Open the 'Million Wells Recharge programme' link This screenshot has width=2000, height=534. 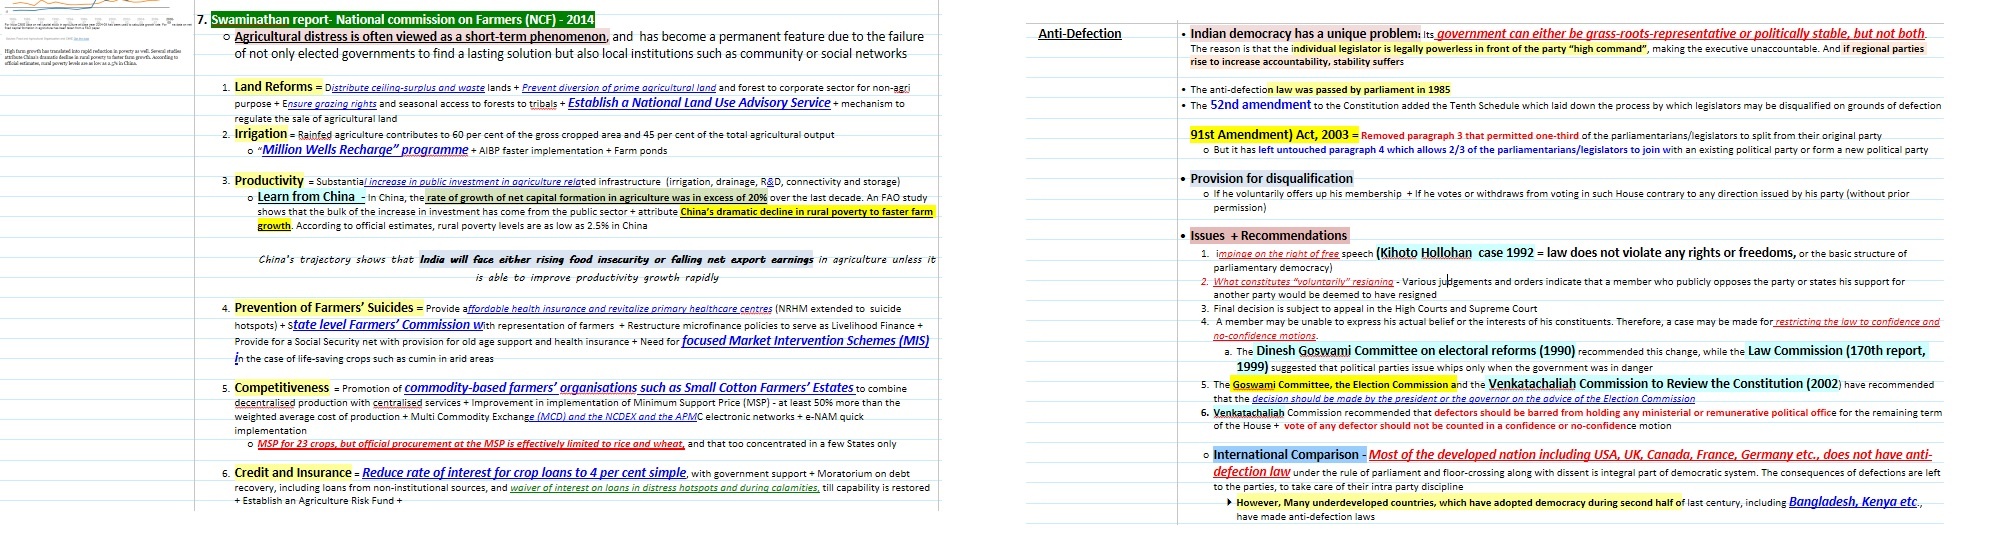click(362, 150)
